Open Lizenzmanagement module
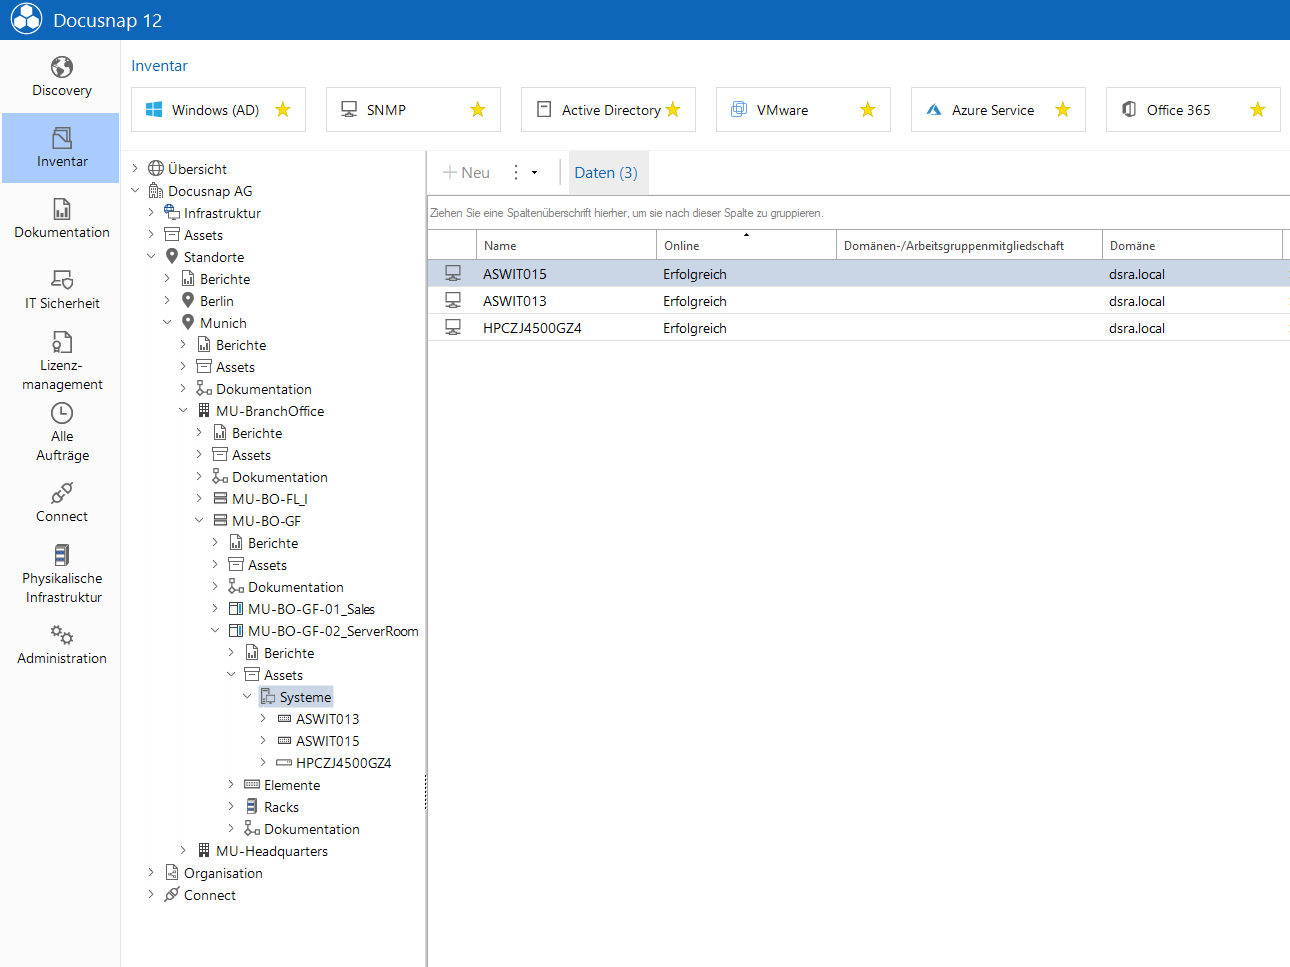Image resolution: width=1290 pixels, height=967 pixels. pyautogui.click(x=62, y=361)
